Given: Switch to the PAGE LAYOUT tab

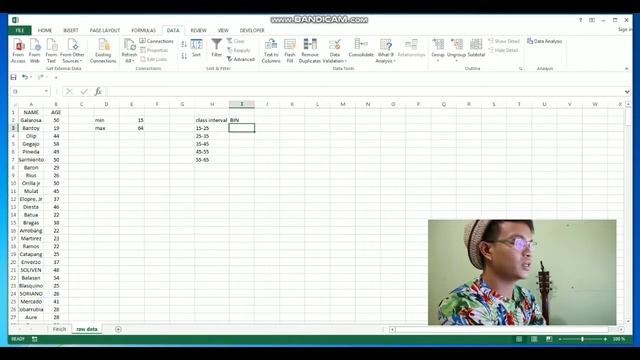Looking at the screenshot, I should point(105,31).
